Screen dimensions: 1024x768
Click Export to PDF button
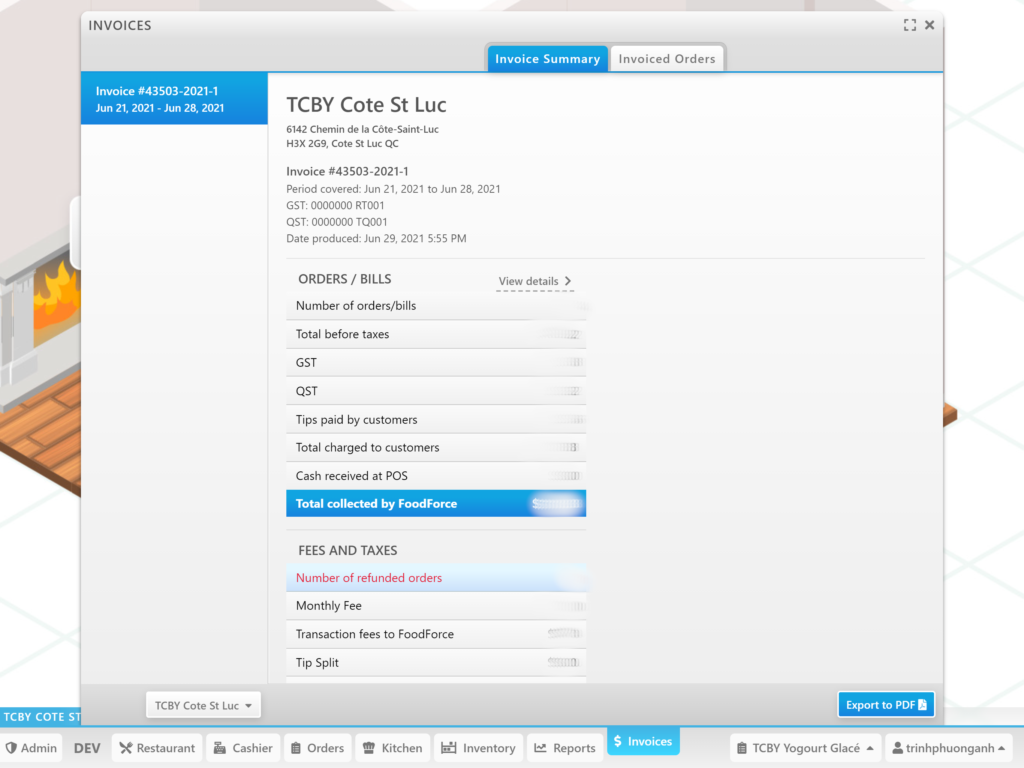click(x=885, y=705)
